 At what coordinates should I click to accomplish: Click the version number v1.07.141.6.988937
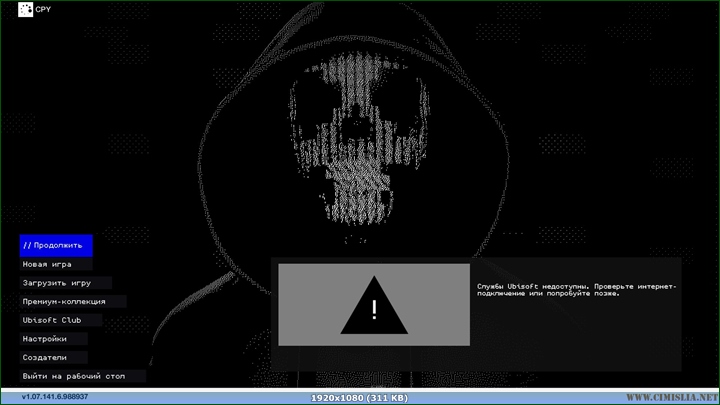coord(55,397)
